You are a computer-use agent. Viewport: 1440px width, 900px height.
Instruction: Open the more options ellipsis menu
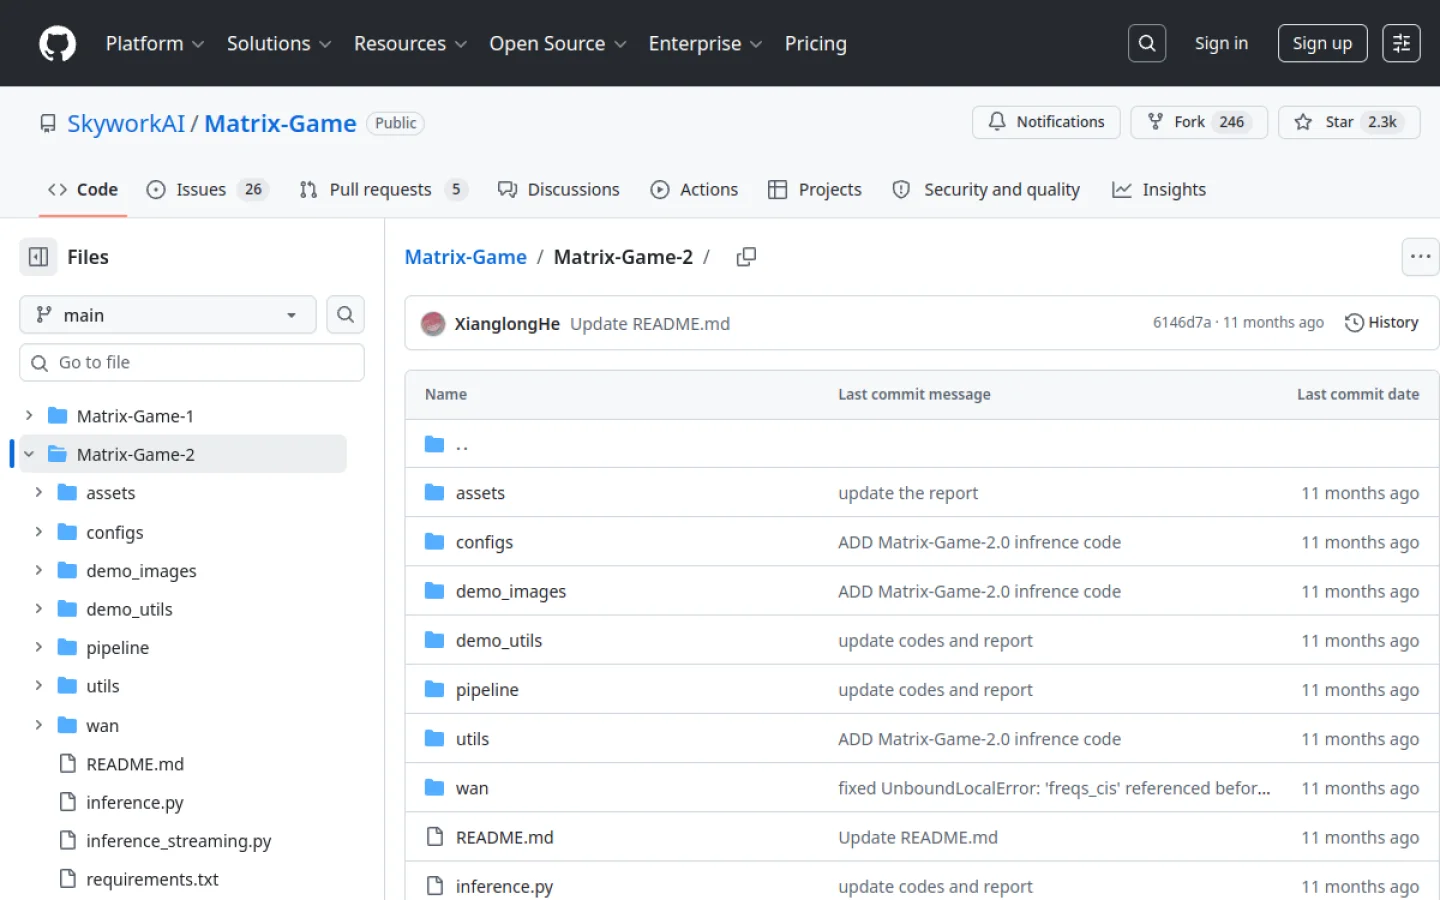(x=1420, y=257)
